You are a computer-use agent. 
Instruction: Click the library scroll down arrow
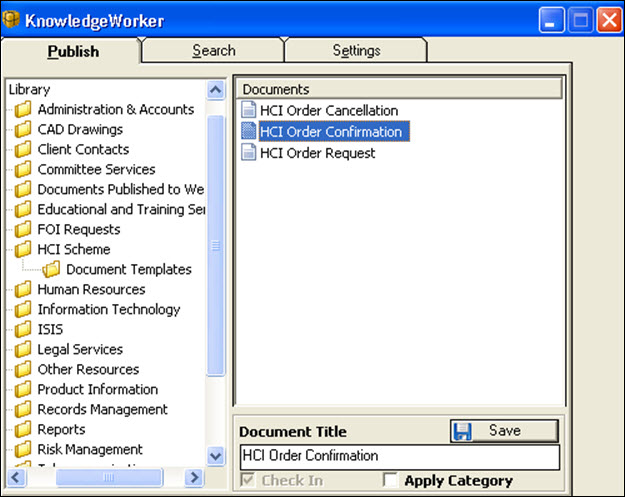click(216, 456)
